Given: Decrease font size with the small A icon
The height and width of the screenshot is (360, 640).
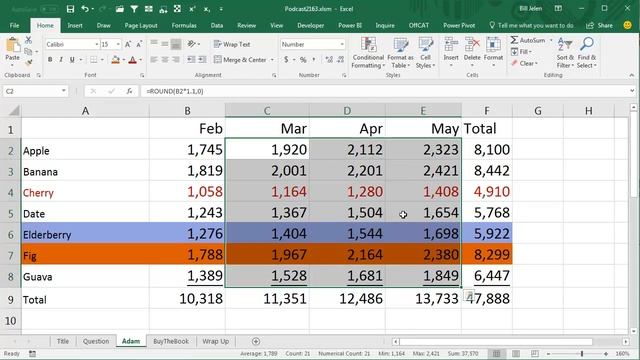Looking at the screenshot, I should pyautogui.click(x=139, y=44).
